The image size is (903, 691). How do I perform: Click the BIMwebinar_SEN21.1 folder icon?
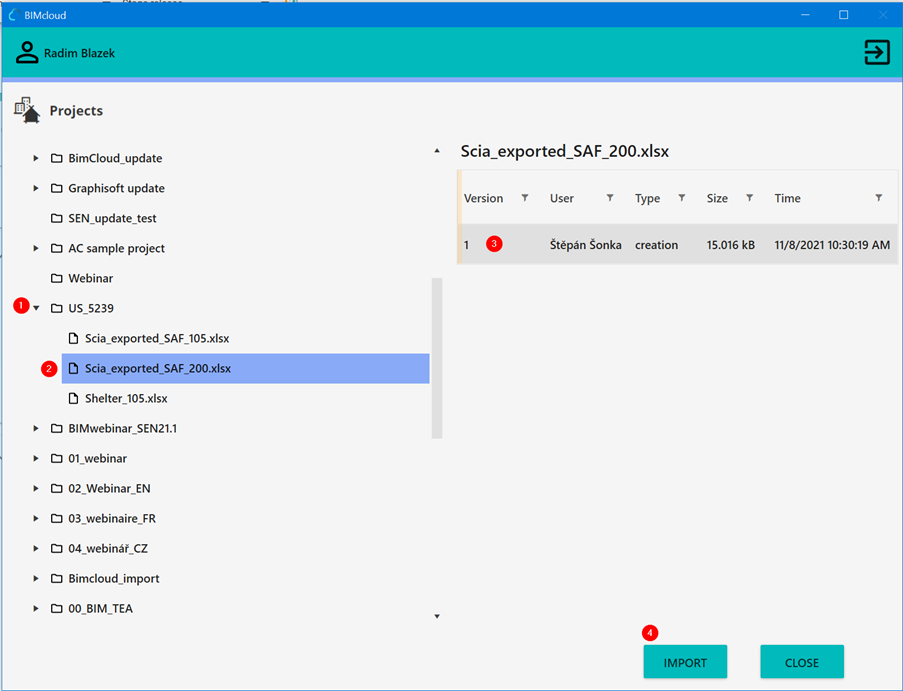click(56, 428)
